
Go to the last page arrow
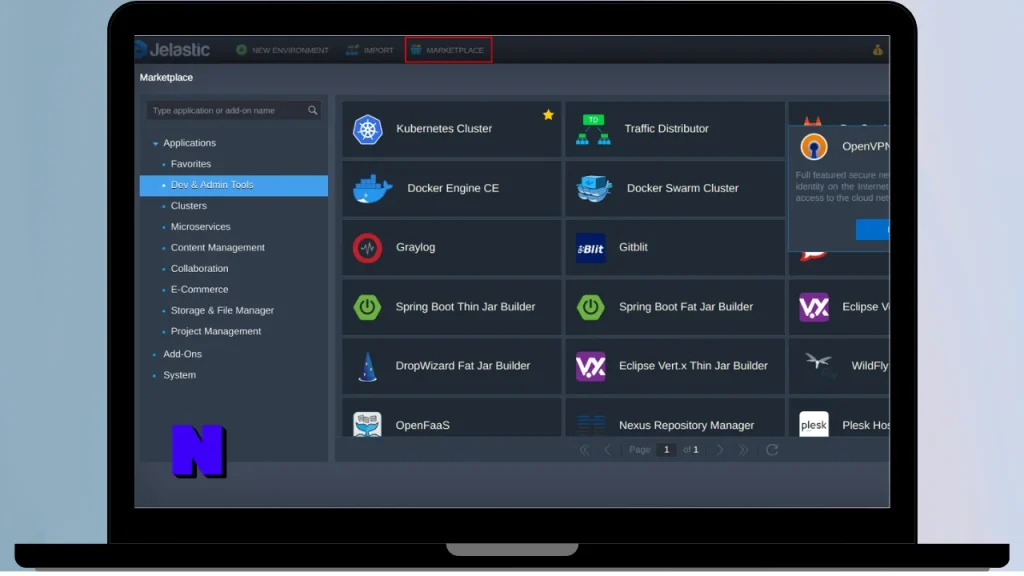pyautogui.click(x=743, y=450)
